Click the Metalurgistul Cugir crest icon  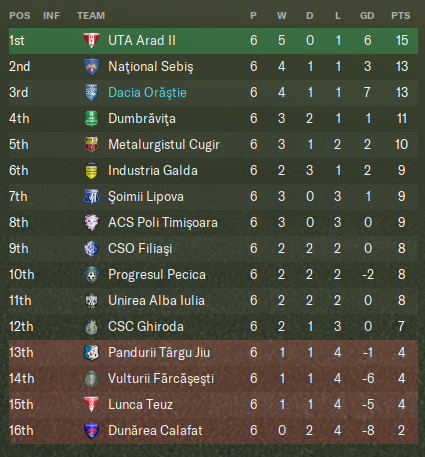pos(91,144)
